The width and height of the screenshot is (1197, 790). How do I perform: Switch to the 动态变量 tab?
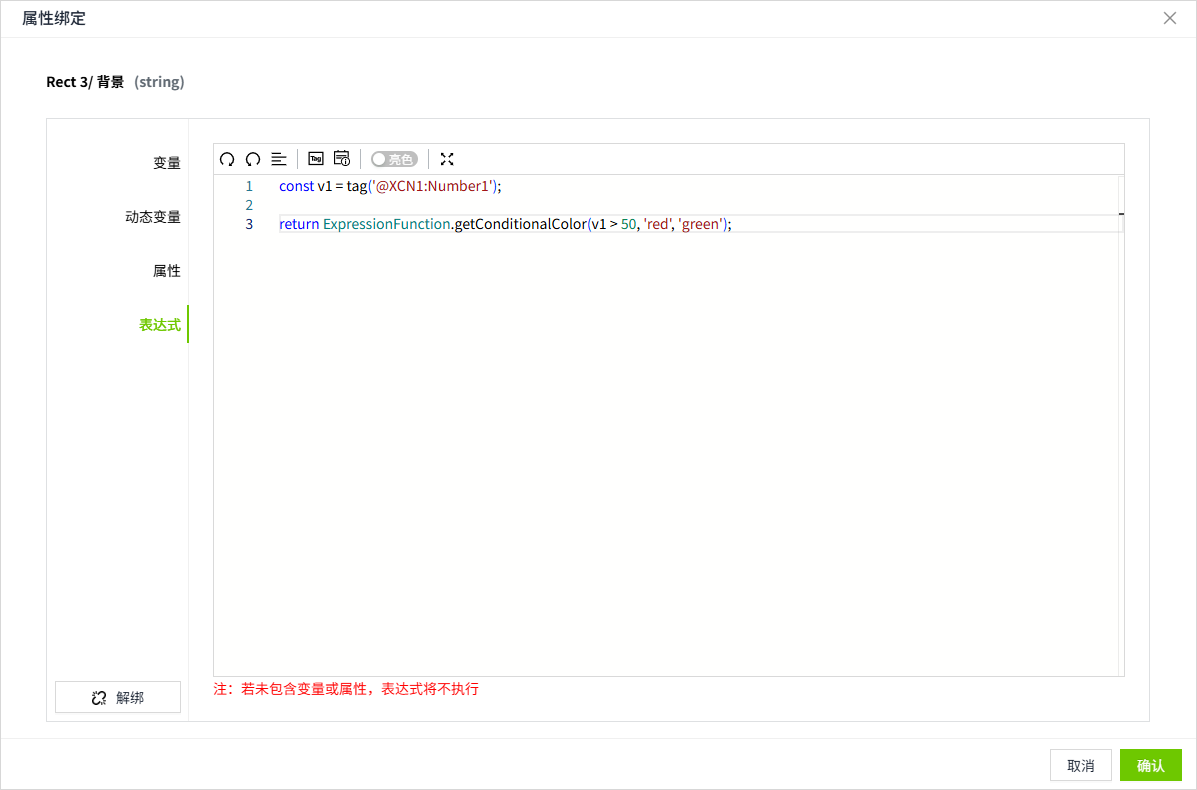[153, 216]
